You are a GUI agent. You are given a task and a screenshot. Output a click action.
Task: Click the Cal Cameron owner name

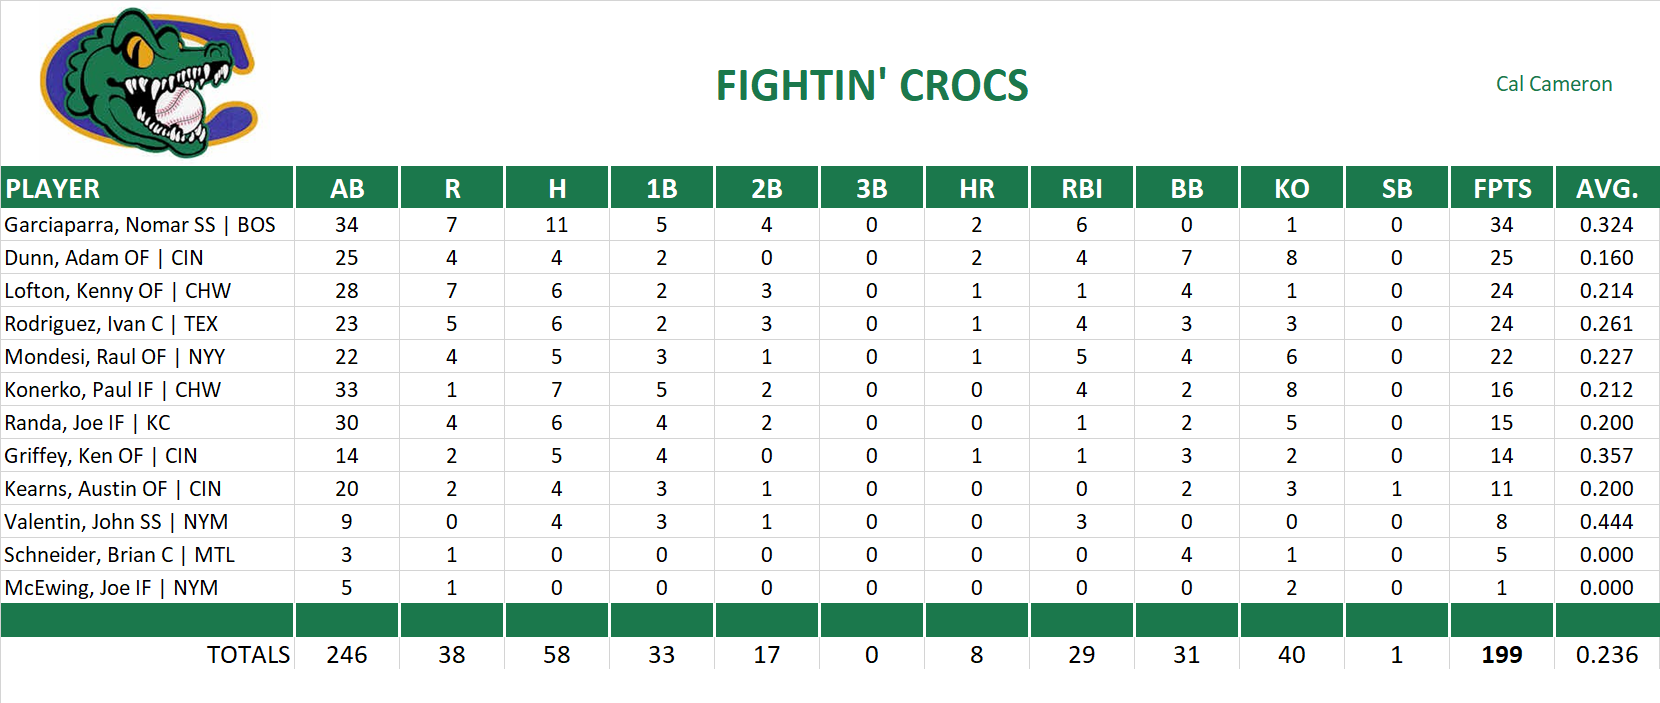tap(1553, 84)
